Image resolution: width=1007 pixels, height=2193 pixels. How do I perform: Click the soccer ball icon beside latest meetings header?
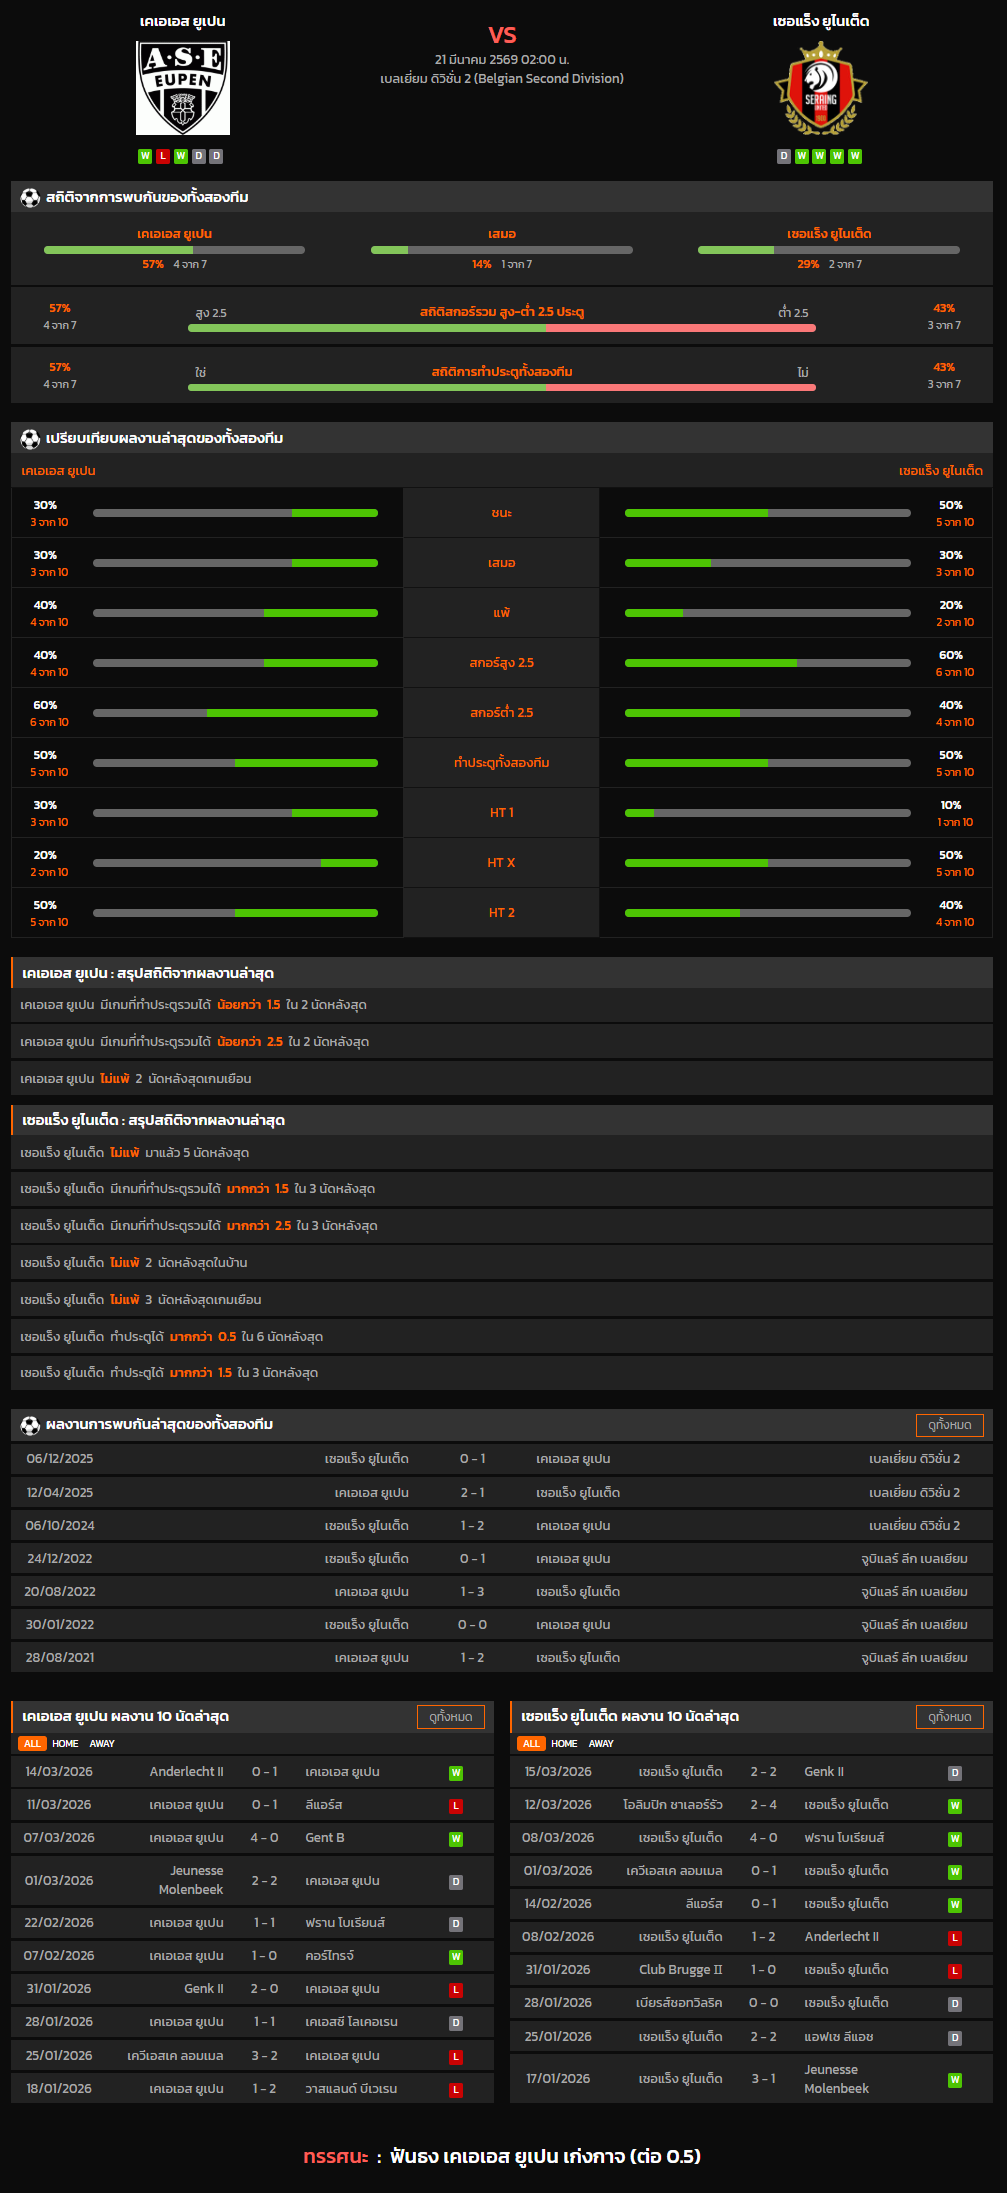point(30,1425)
